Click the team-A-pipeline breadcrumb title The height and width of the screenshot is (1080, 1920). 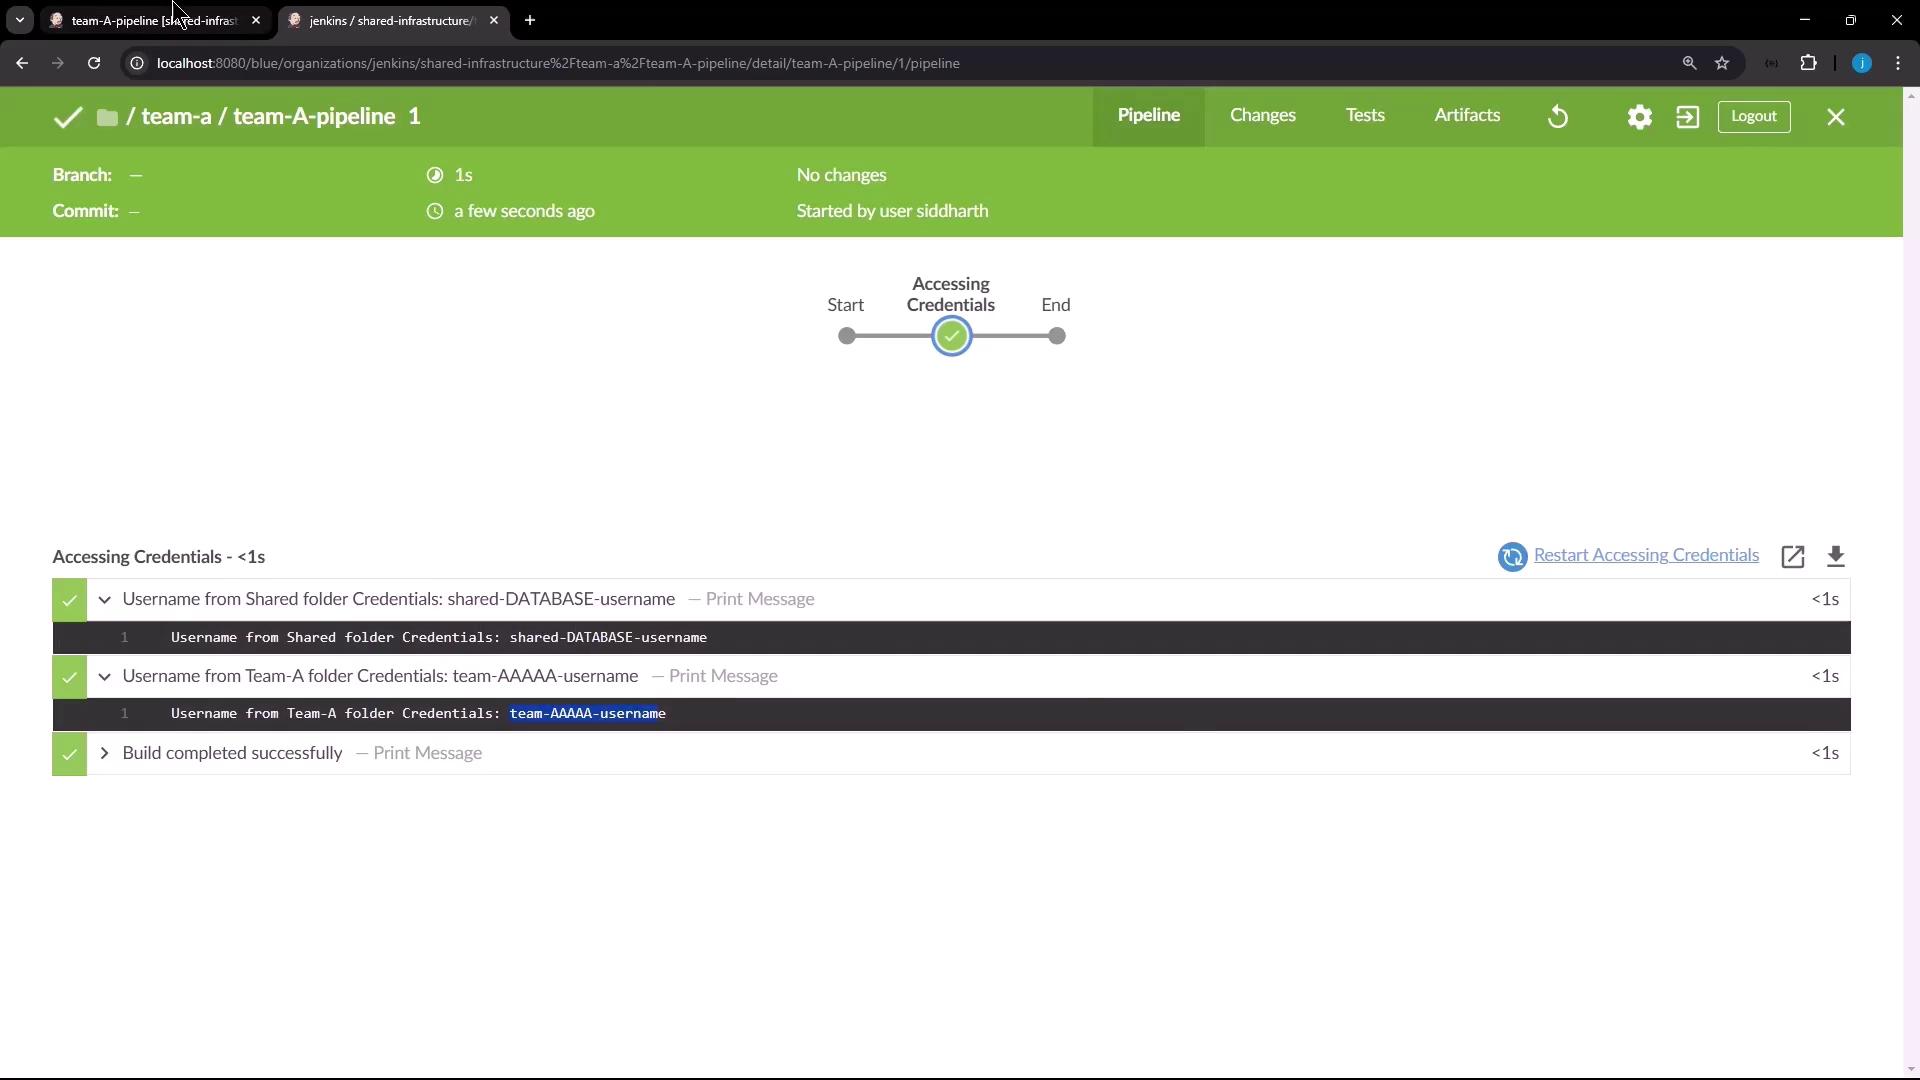coord(314,116)
